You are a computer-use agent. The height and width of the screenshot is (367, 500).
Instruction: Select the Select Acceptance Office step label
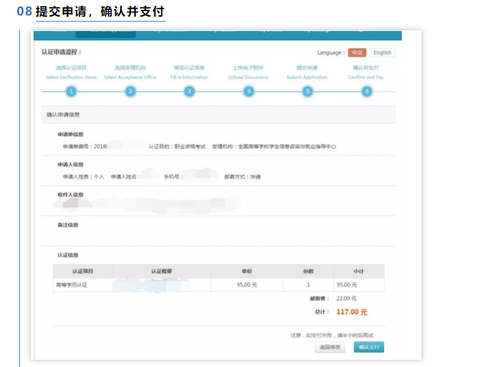[x=130, y=77]
